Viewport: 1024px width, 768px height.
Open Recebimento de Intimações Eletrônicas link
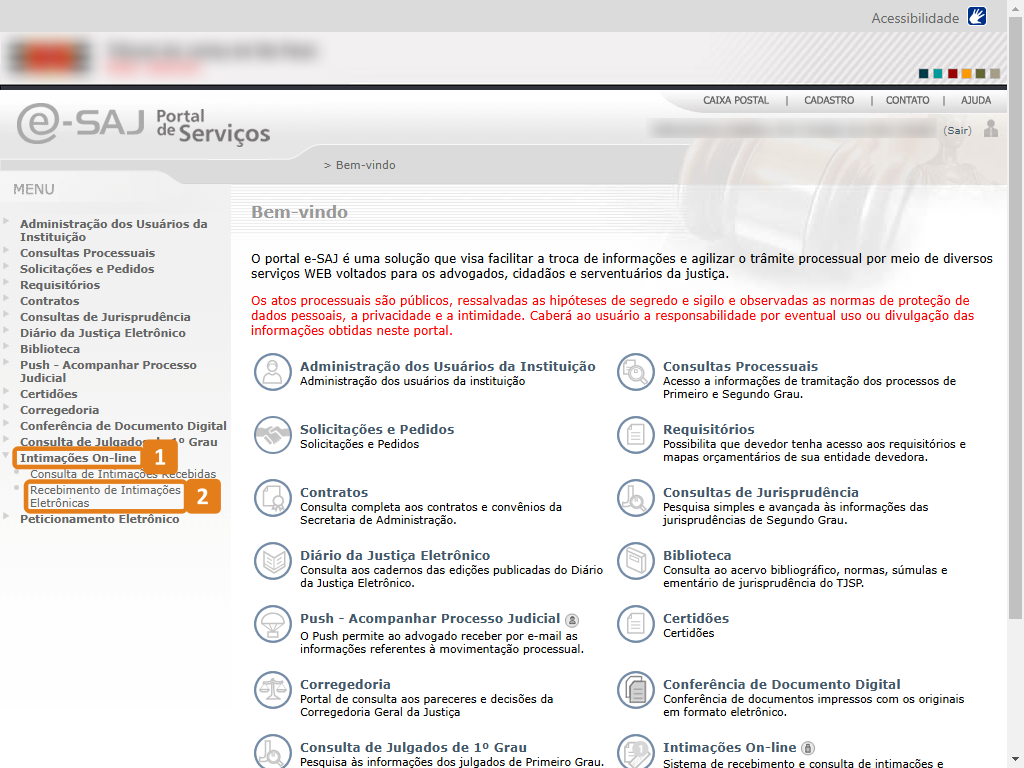(104, 496)
